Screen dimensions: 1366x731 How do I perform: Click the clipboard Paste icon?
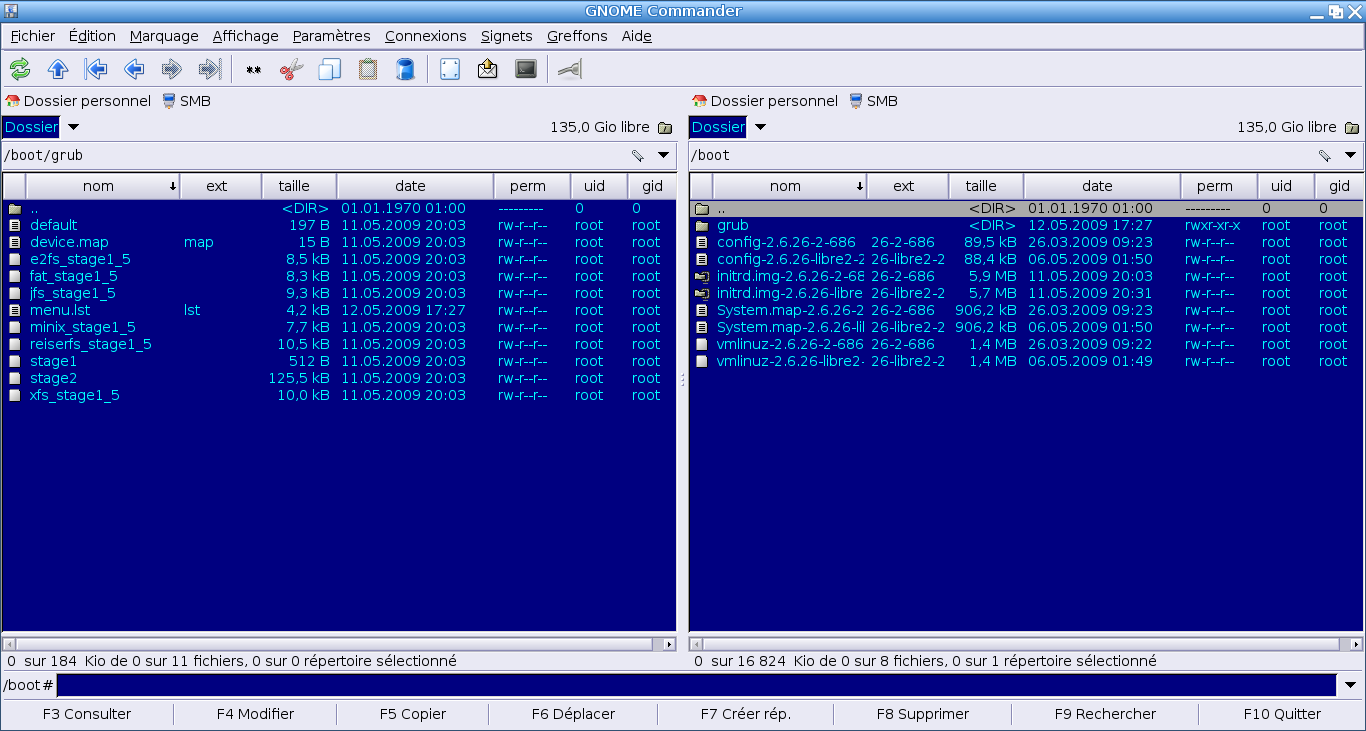(367, 69)
